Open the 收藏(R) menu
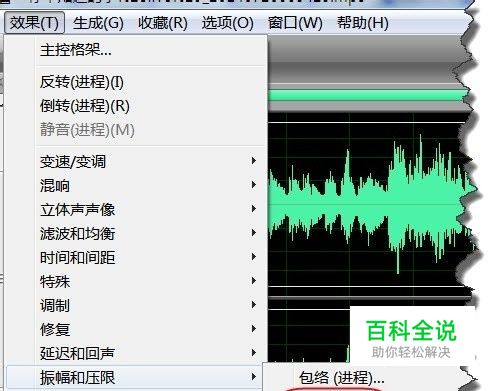The width and height of the screenshot is (500, 391). (163, 23)
